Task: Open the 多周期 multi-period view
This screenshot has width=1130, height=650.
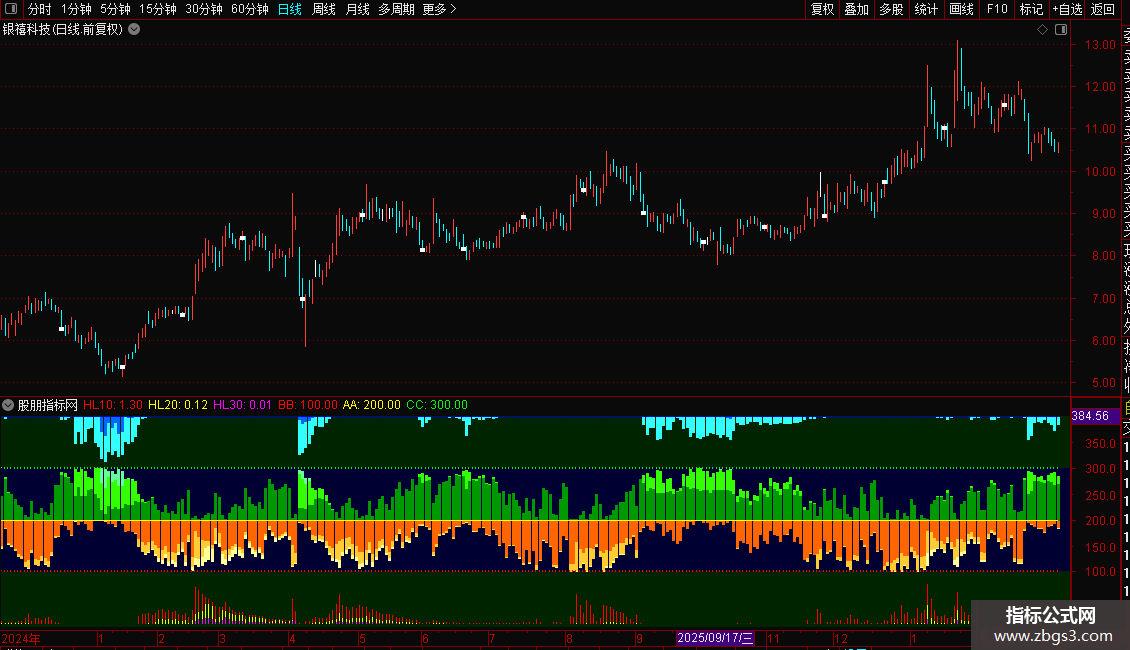Action: click(396, 9)
